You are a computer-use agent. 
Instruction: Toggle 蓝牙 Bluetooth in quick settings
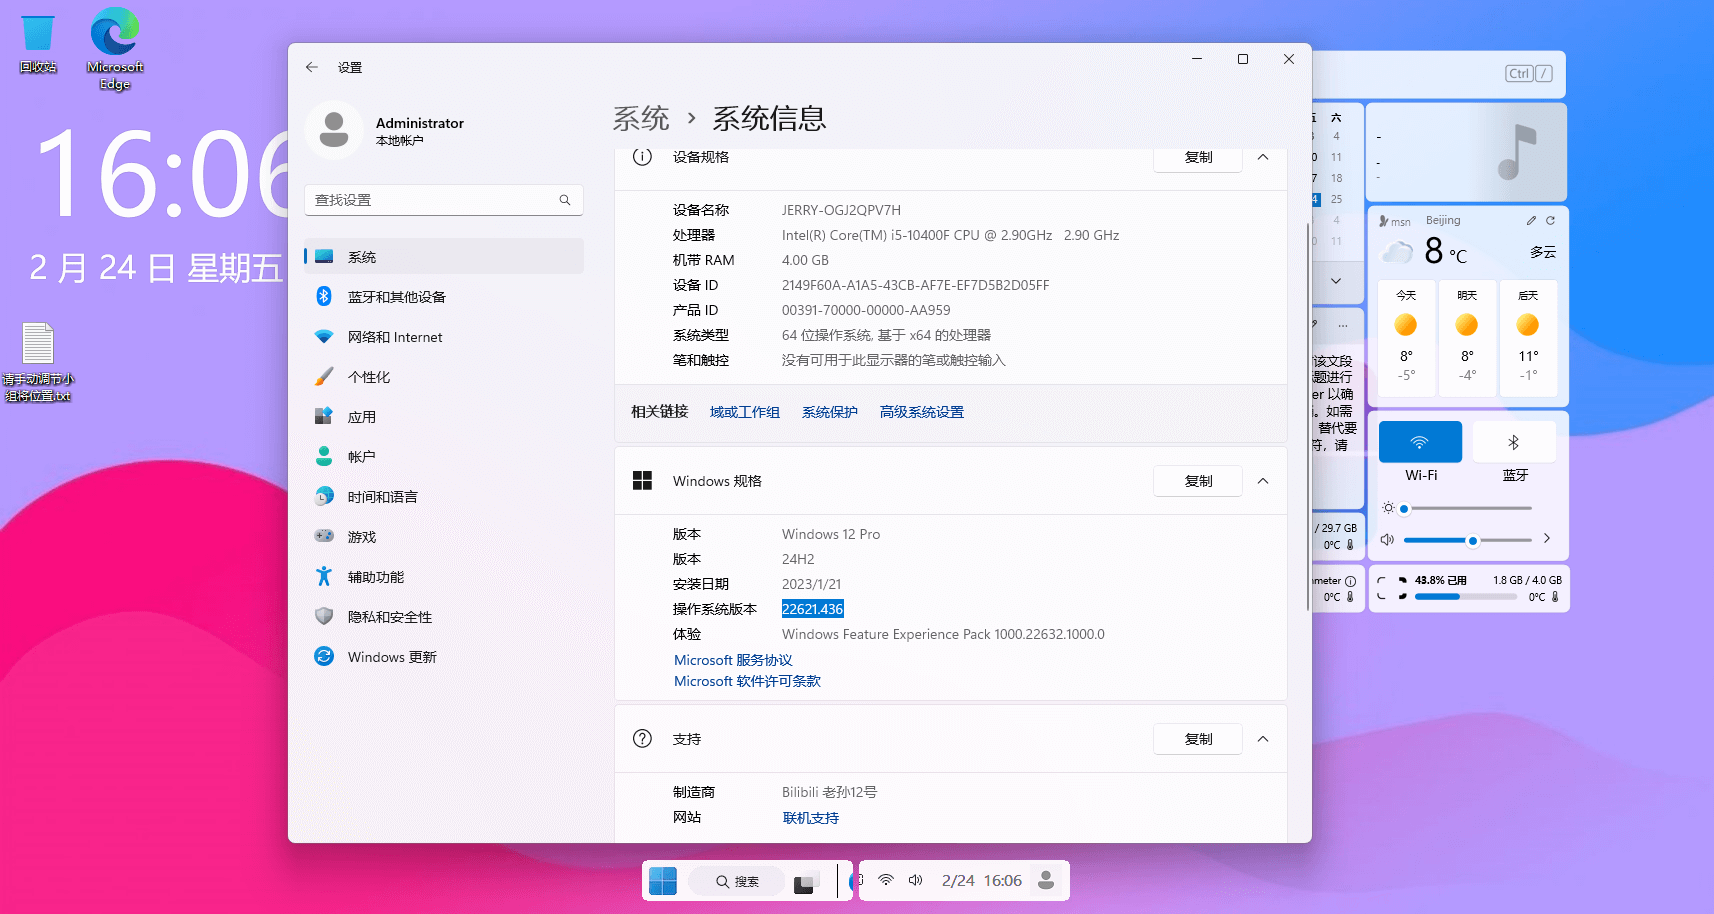point(1514,442)
